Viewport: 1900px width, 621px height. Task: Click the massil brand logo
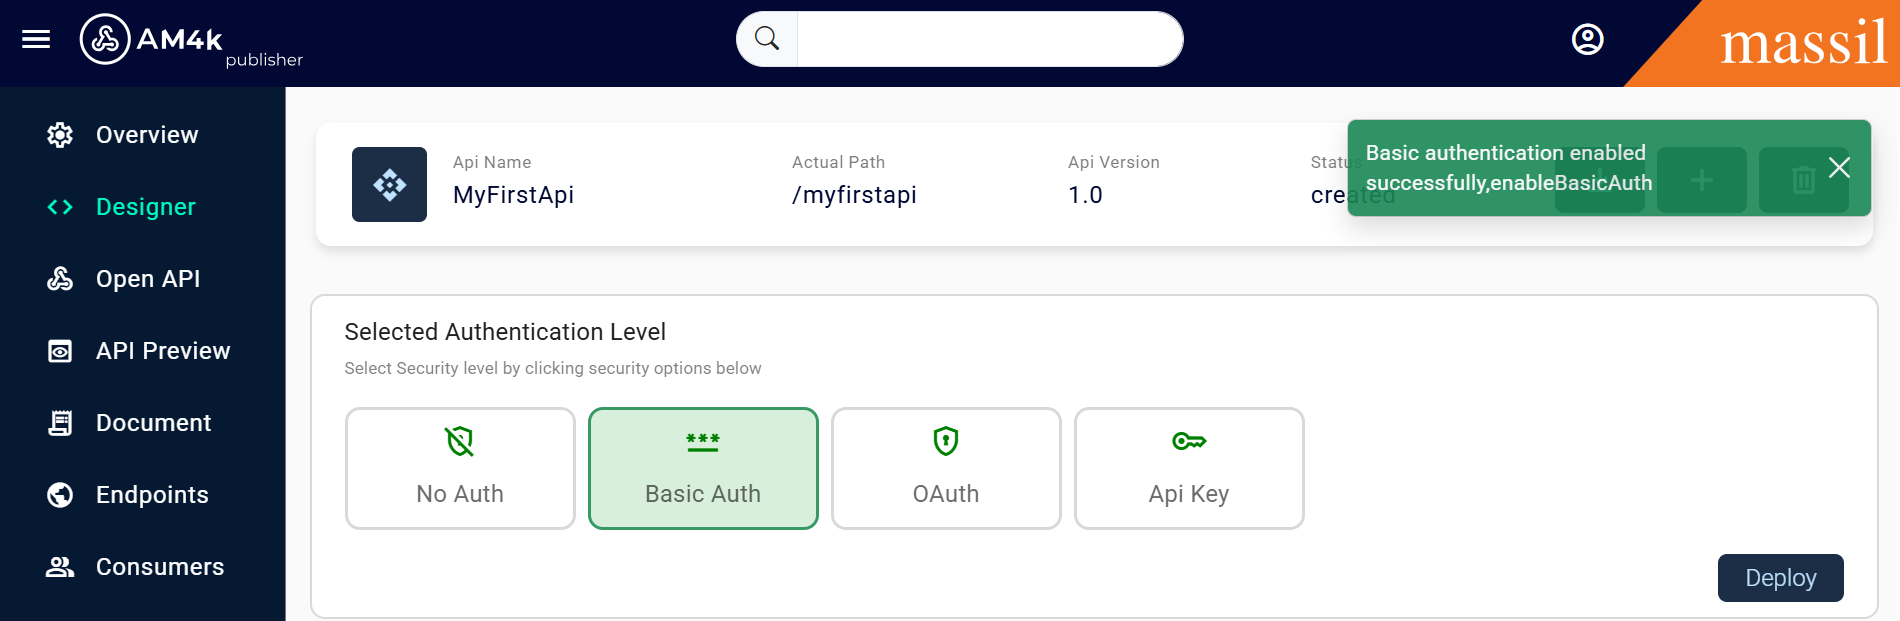point(1803,44)
